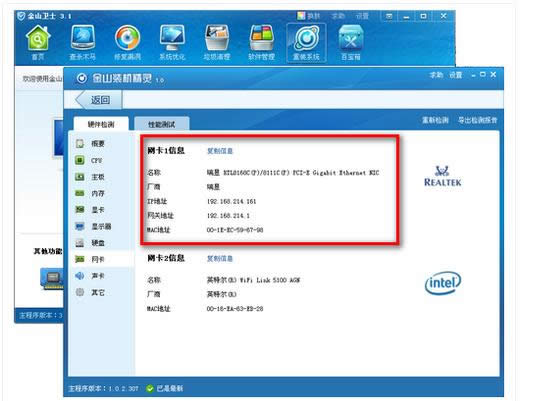Copy info link for 网卡2信息
The height and width of the screenshot is (401, 548).
[220, 259]
